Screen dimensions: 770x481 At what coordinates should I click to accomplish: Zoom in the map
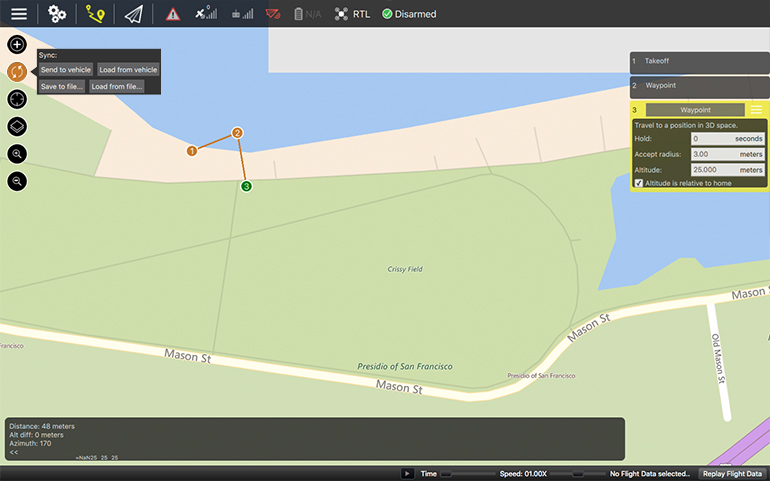[17, 154]
